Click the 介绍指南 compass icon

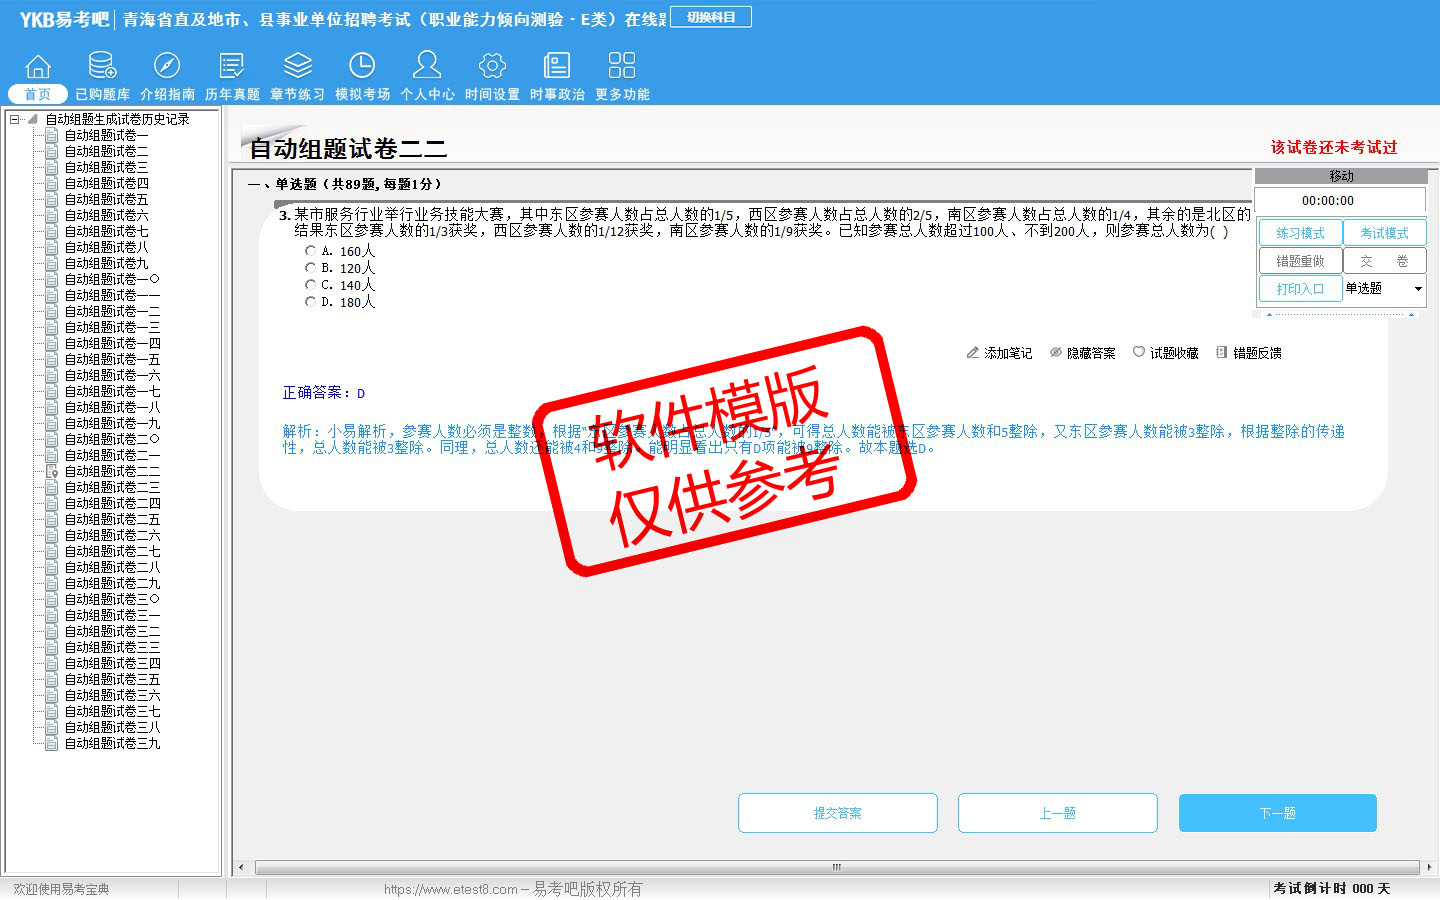pos(167,66)
